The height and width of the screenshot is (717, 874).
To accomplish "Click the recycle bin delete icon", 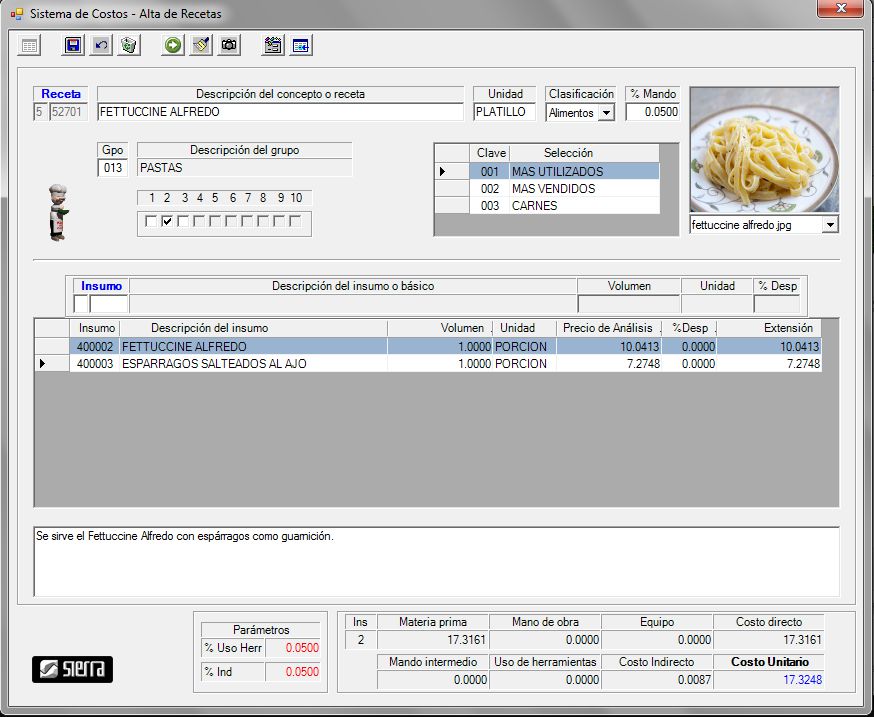I will click(x=128, y=45).
